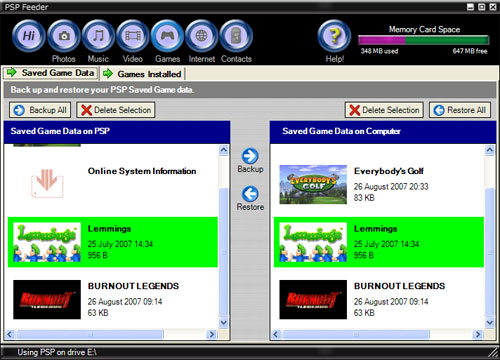This screenshot has height=360, width=500.
Task: Click the PSP list scroll right arrow
Action: tap(211, 334)
